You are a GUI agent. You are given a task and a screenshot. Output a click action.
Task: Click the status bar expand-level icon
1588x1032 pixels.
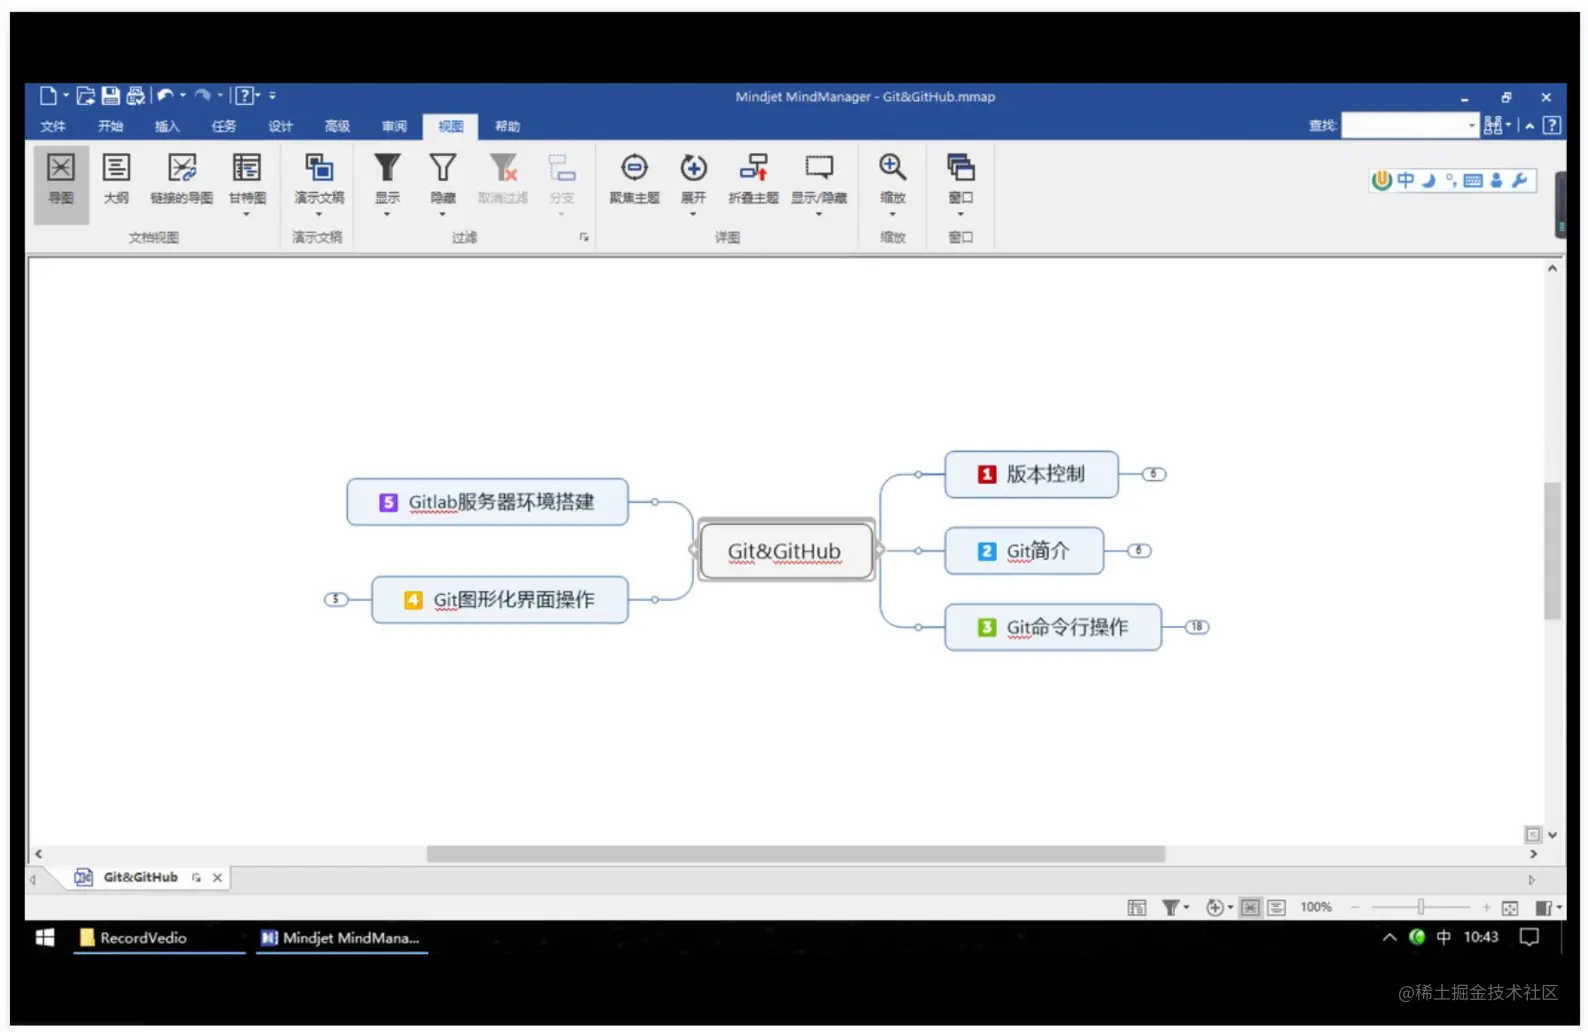point(1214,908)
